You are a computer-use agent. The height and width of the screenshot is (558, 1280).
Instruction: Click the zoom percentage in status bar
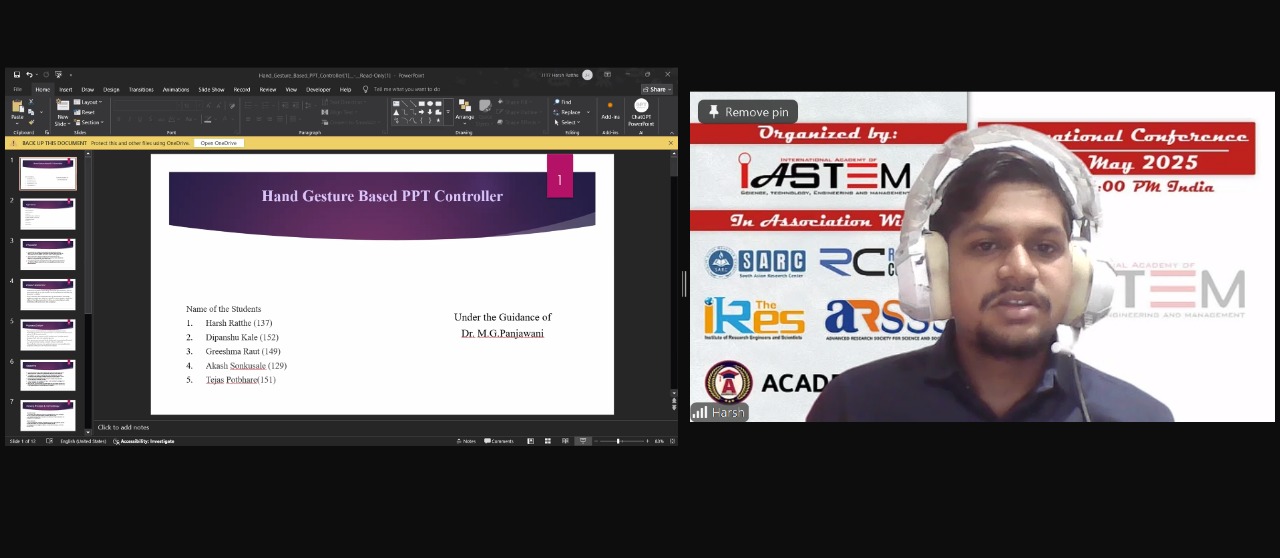point(660,441)
